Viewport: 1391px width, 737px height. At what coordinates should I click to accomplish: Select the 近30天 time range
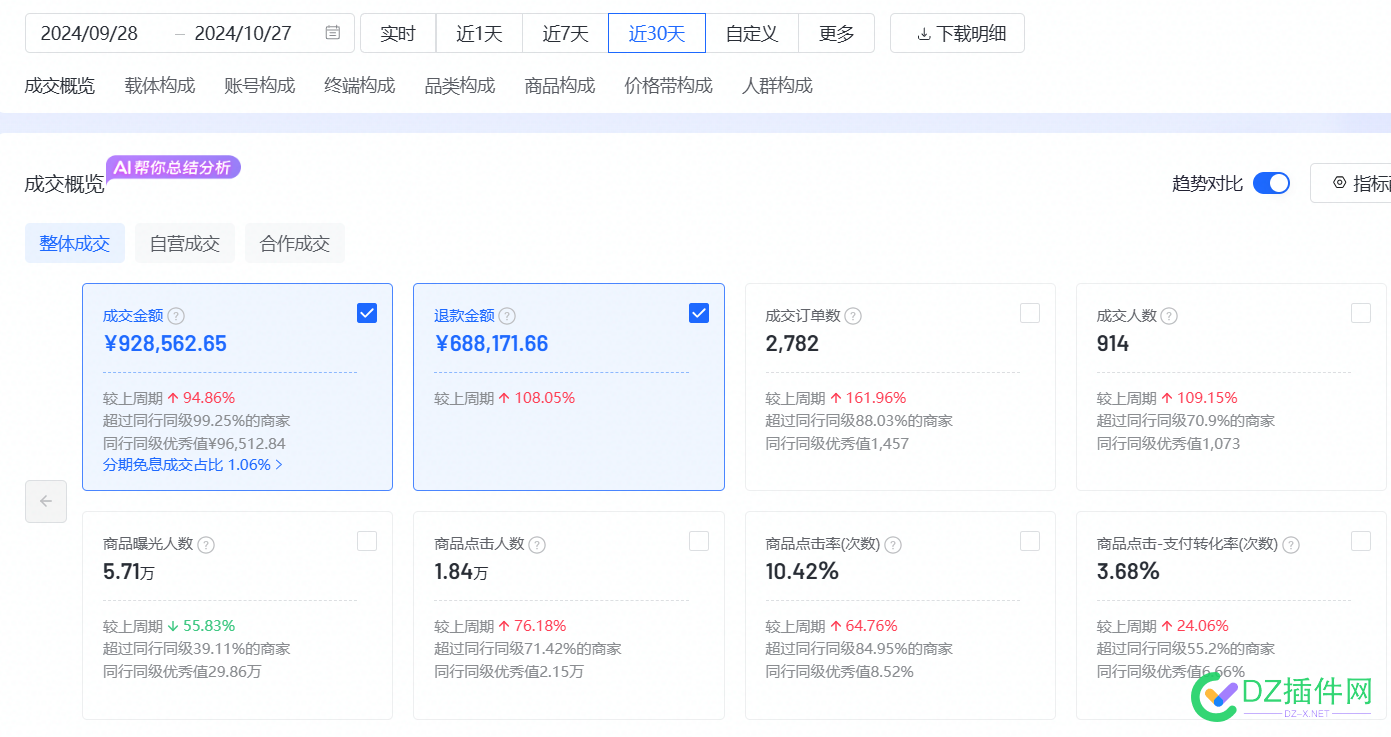click(657, 33)
